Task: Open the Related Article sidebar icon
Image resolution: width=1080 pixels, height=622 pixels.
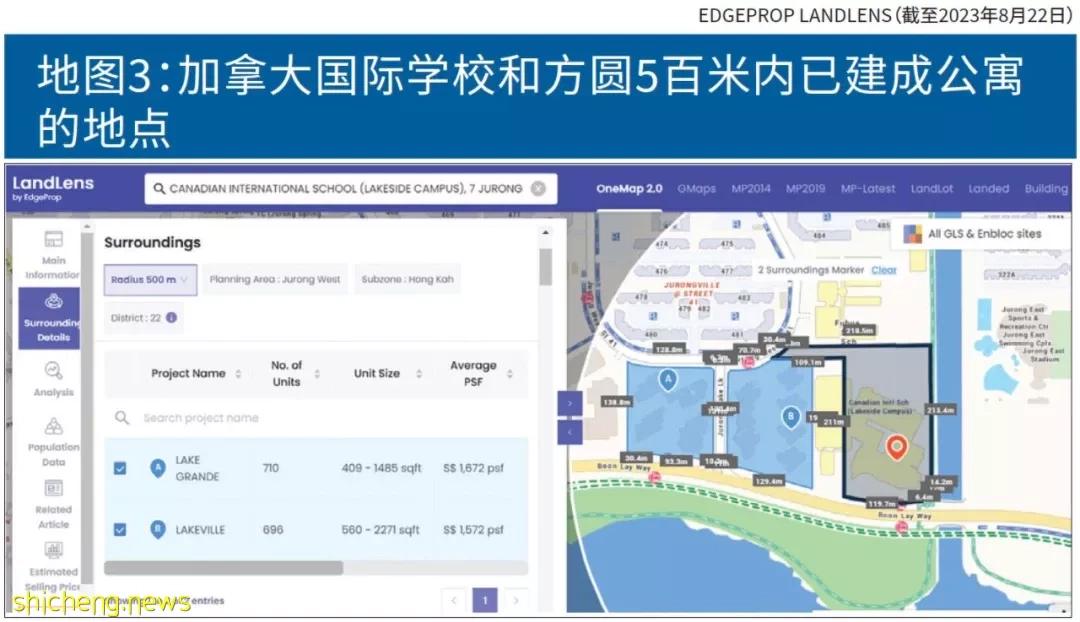Action: pos(53,488)
